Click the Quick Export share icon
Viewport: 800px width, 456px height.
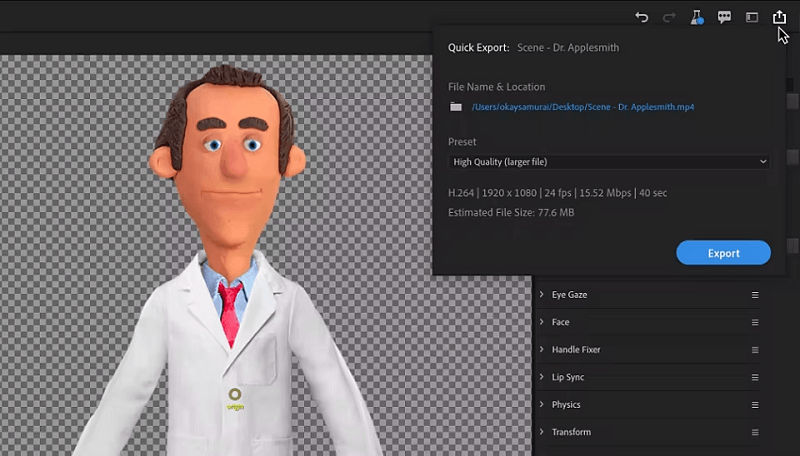(x=779, y=17)
